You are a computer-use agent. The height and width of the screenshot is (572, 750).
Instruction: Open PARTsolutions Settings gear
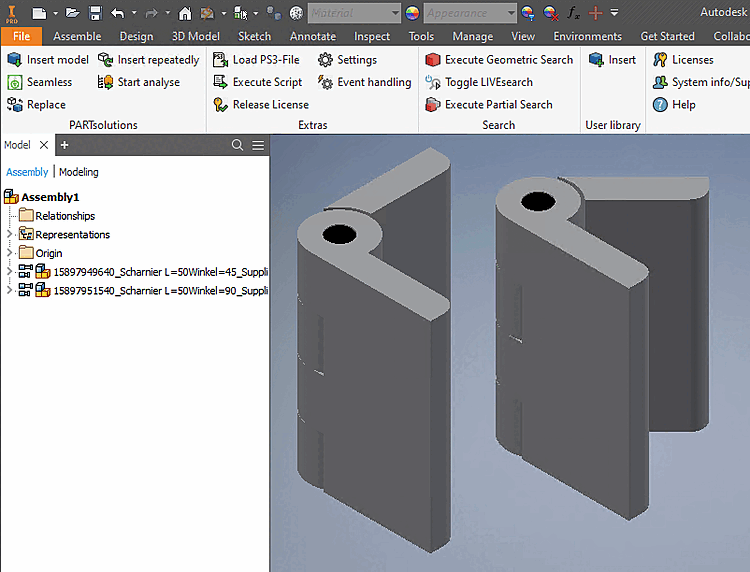[x=326, y=60]
